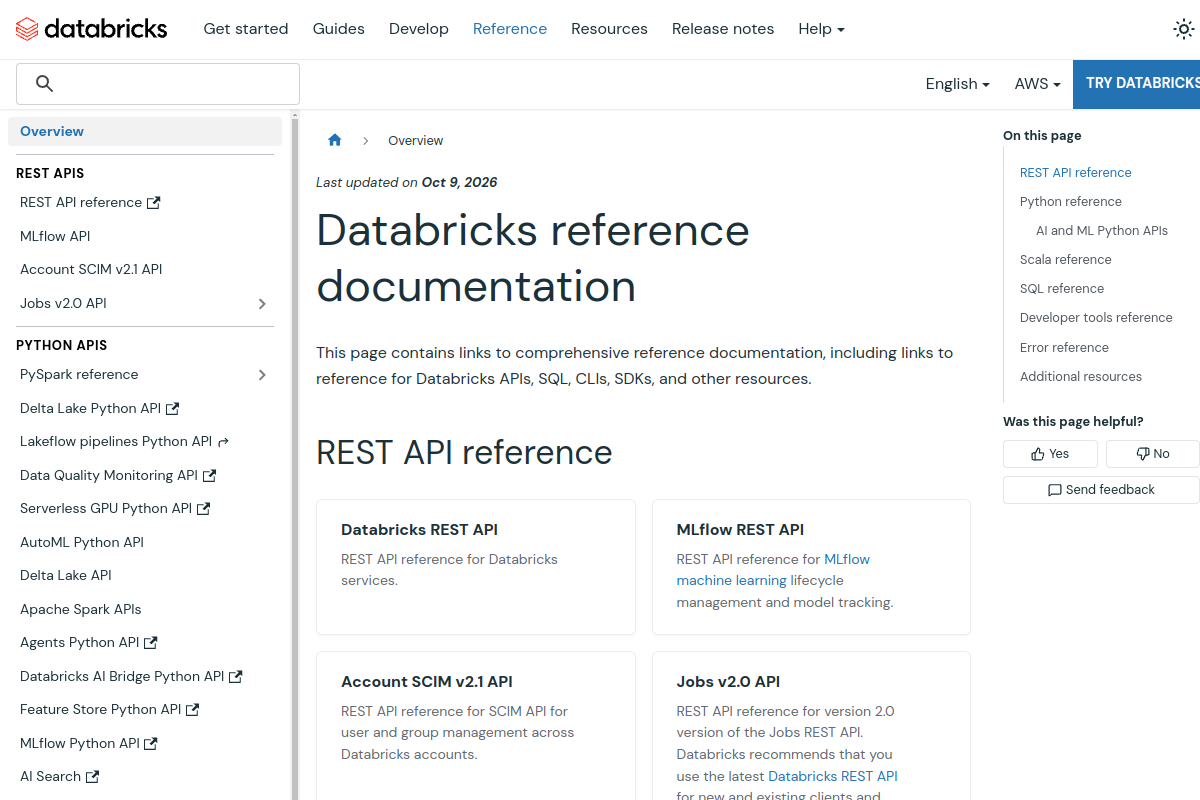Click the Overview breadcrumb text

pos(416,141)
